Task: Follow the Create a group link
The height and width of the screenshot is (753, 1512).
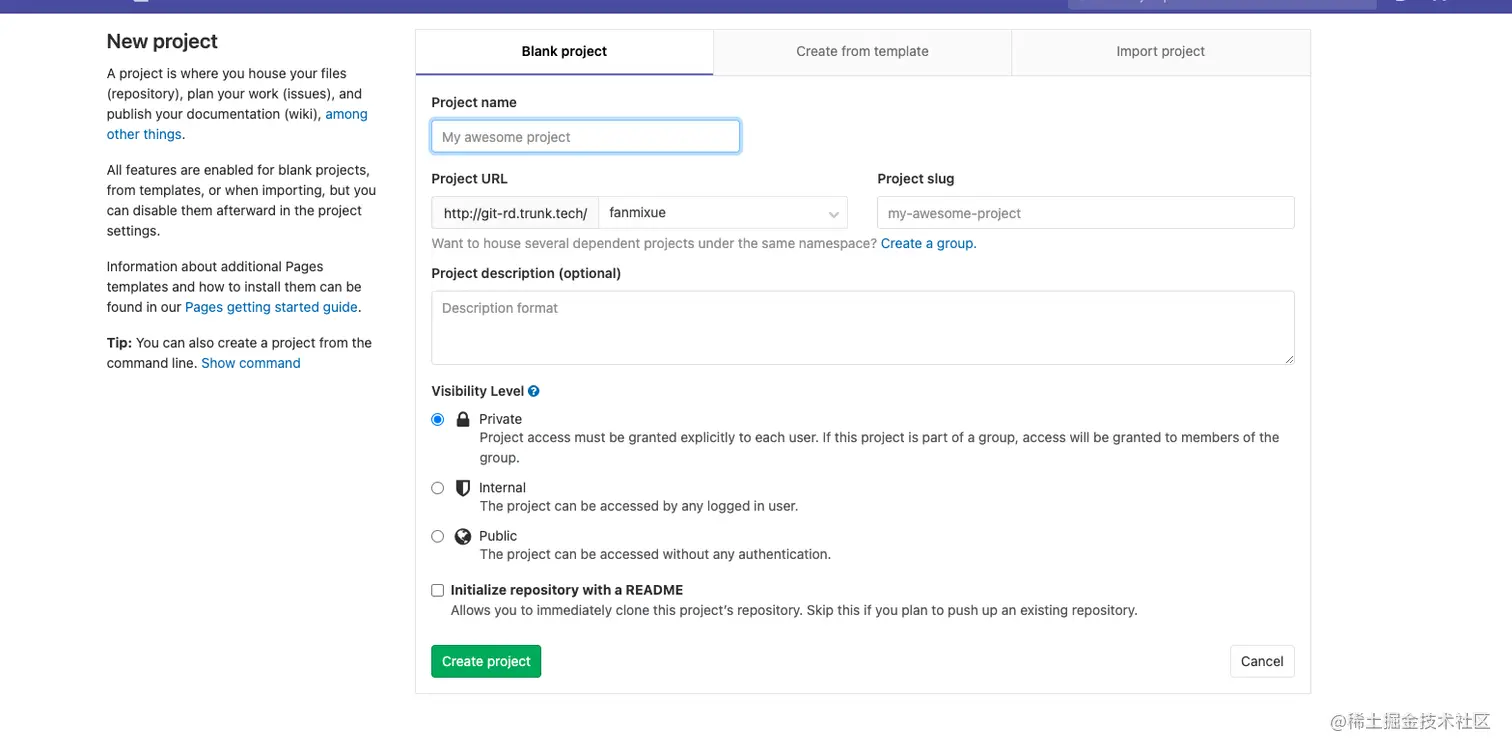Action: [x=927, y=243]
